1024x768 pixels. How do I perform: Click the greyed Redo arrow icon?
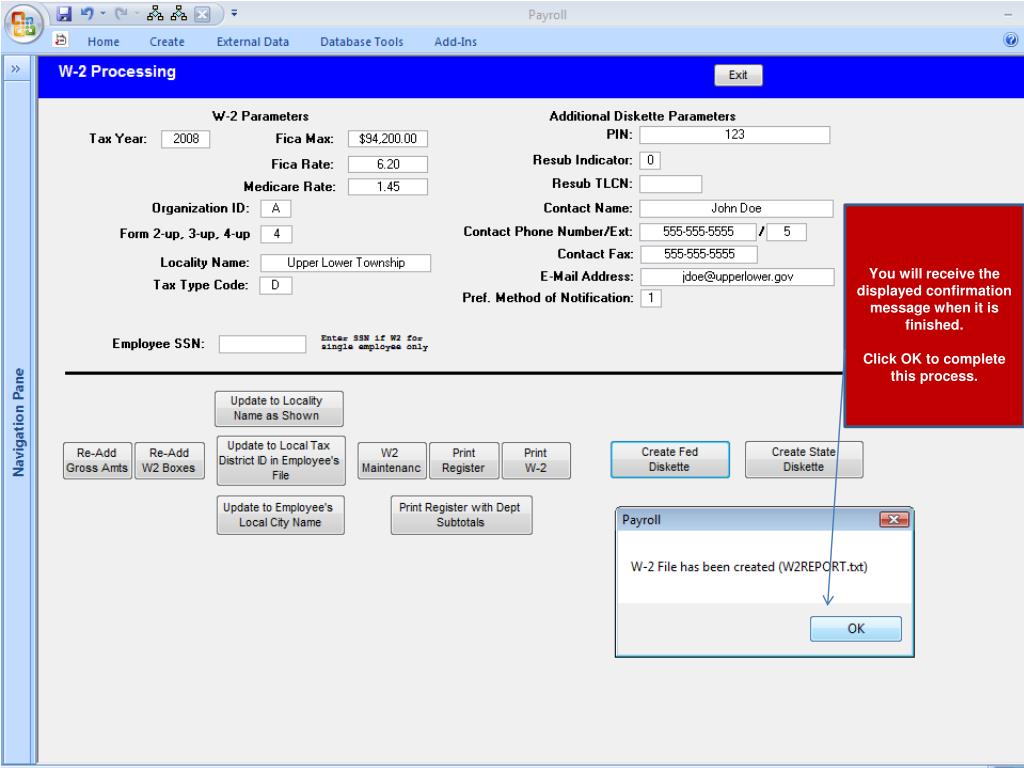point(121,14)
